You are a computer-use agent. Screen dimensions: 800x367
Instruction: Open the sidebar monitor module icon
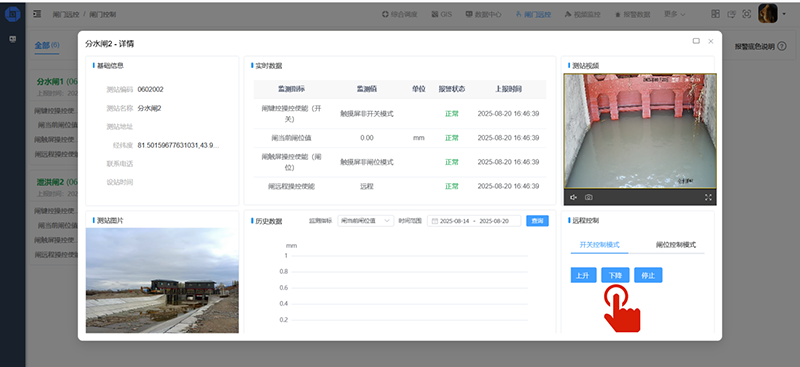coord(13,39)
